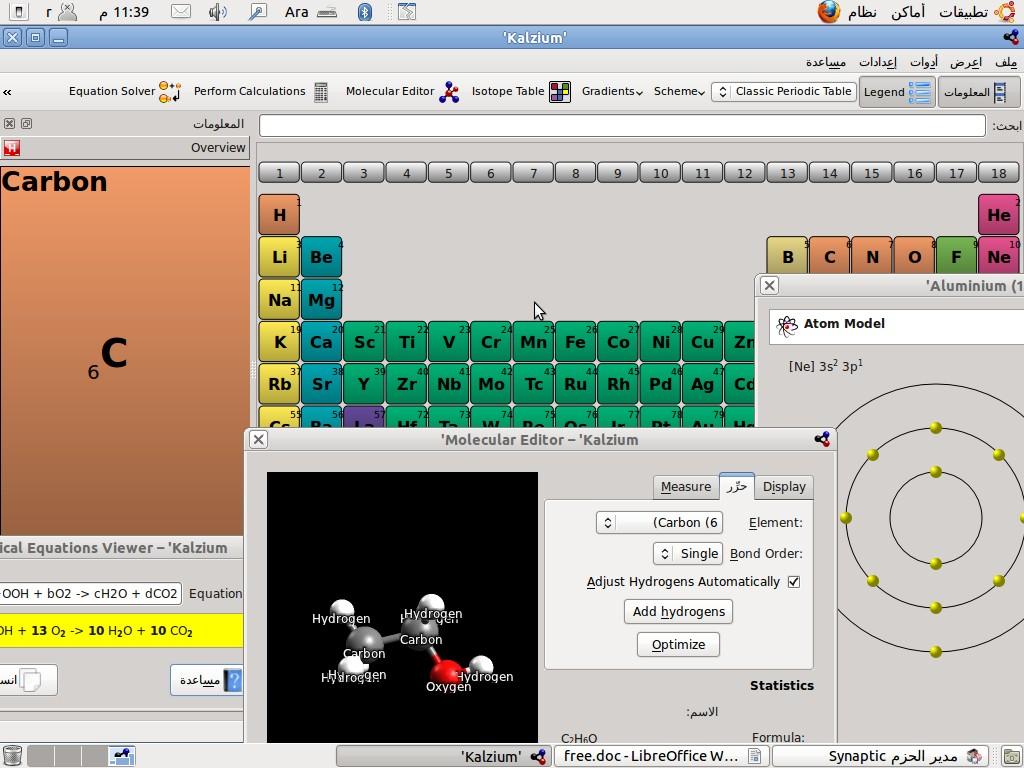Screen dimensions: 1024x768
Task: Open Firefox from top panel
Action: (x=828, y=12)
